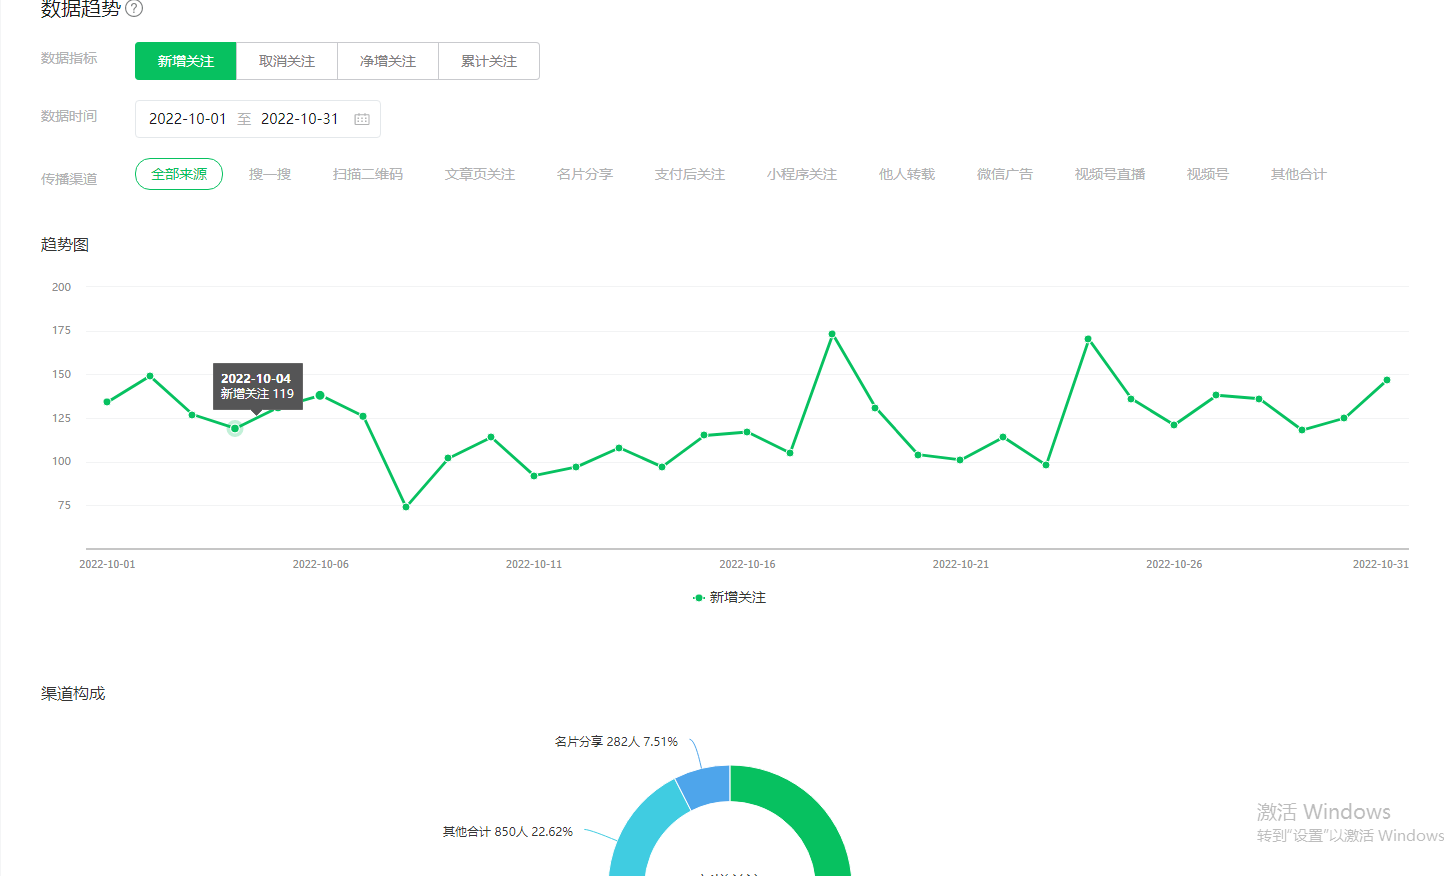
Task: Click the start date 2022-10-01 field
Action: click(x=188, y=119)
